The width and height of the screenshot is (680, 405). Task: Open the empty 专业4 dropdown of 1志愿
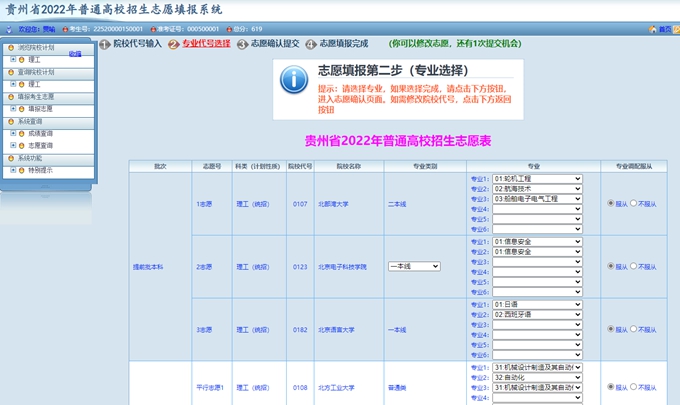[x=537, y=209]
